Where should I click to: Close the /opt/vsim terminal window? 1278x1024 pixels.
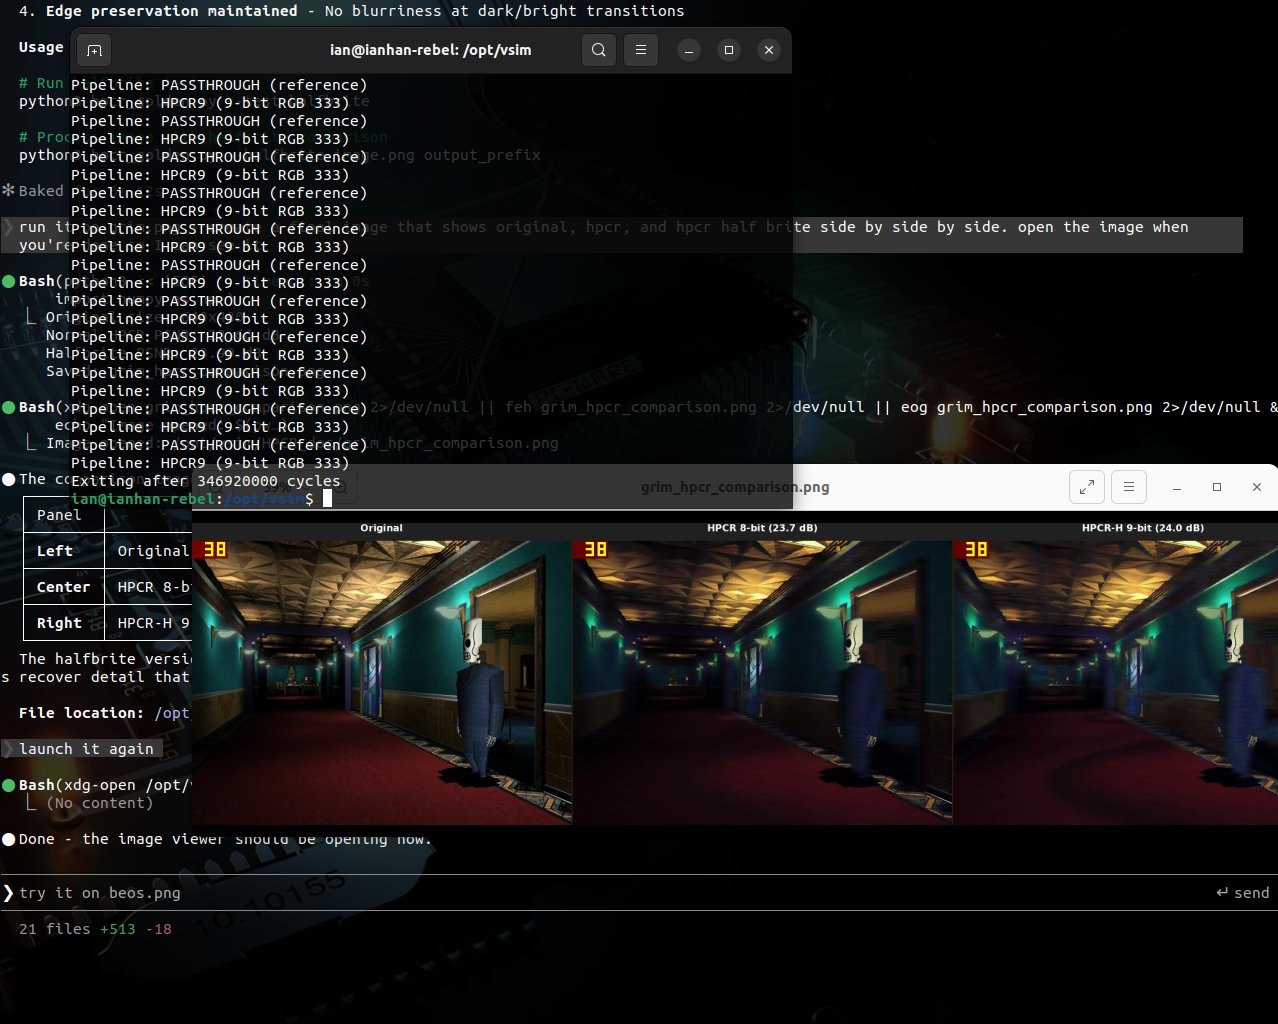[x=768, y=50]
